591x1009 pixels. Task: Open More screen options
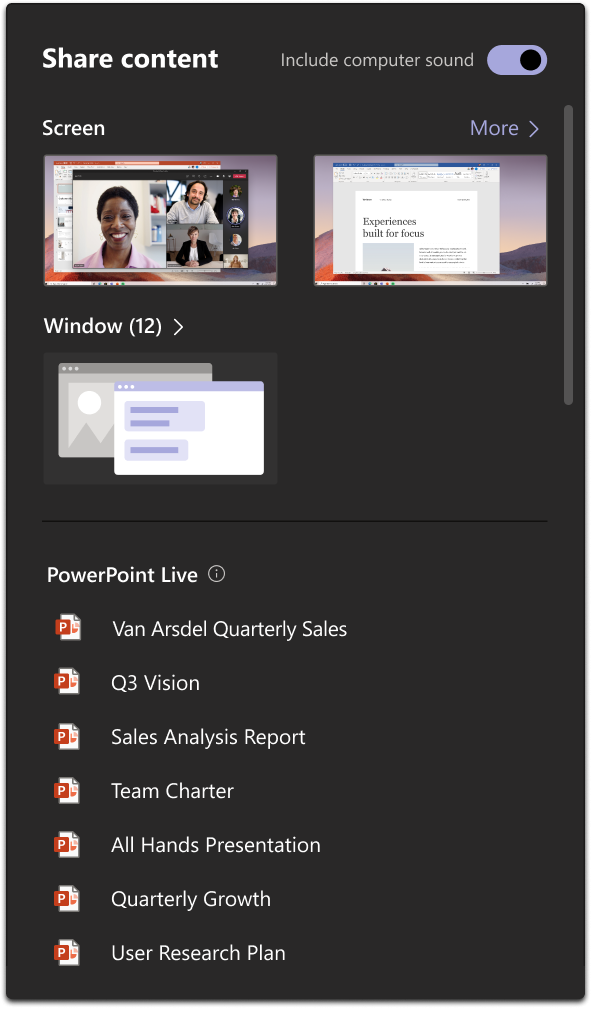click(504, 129)
